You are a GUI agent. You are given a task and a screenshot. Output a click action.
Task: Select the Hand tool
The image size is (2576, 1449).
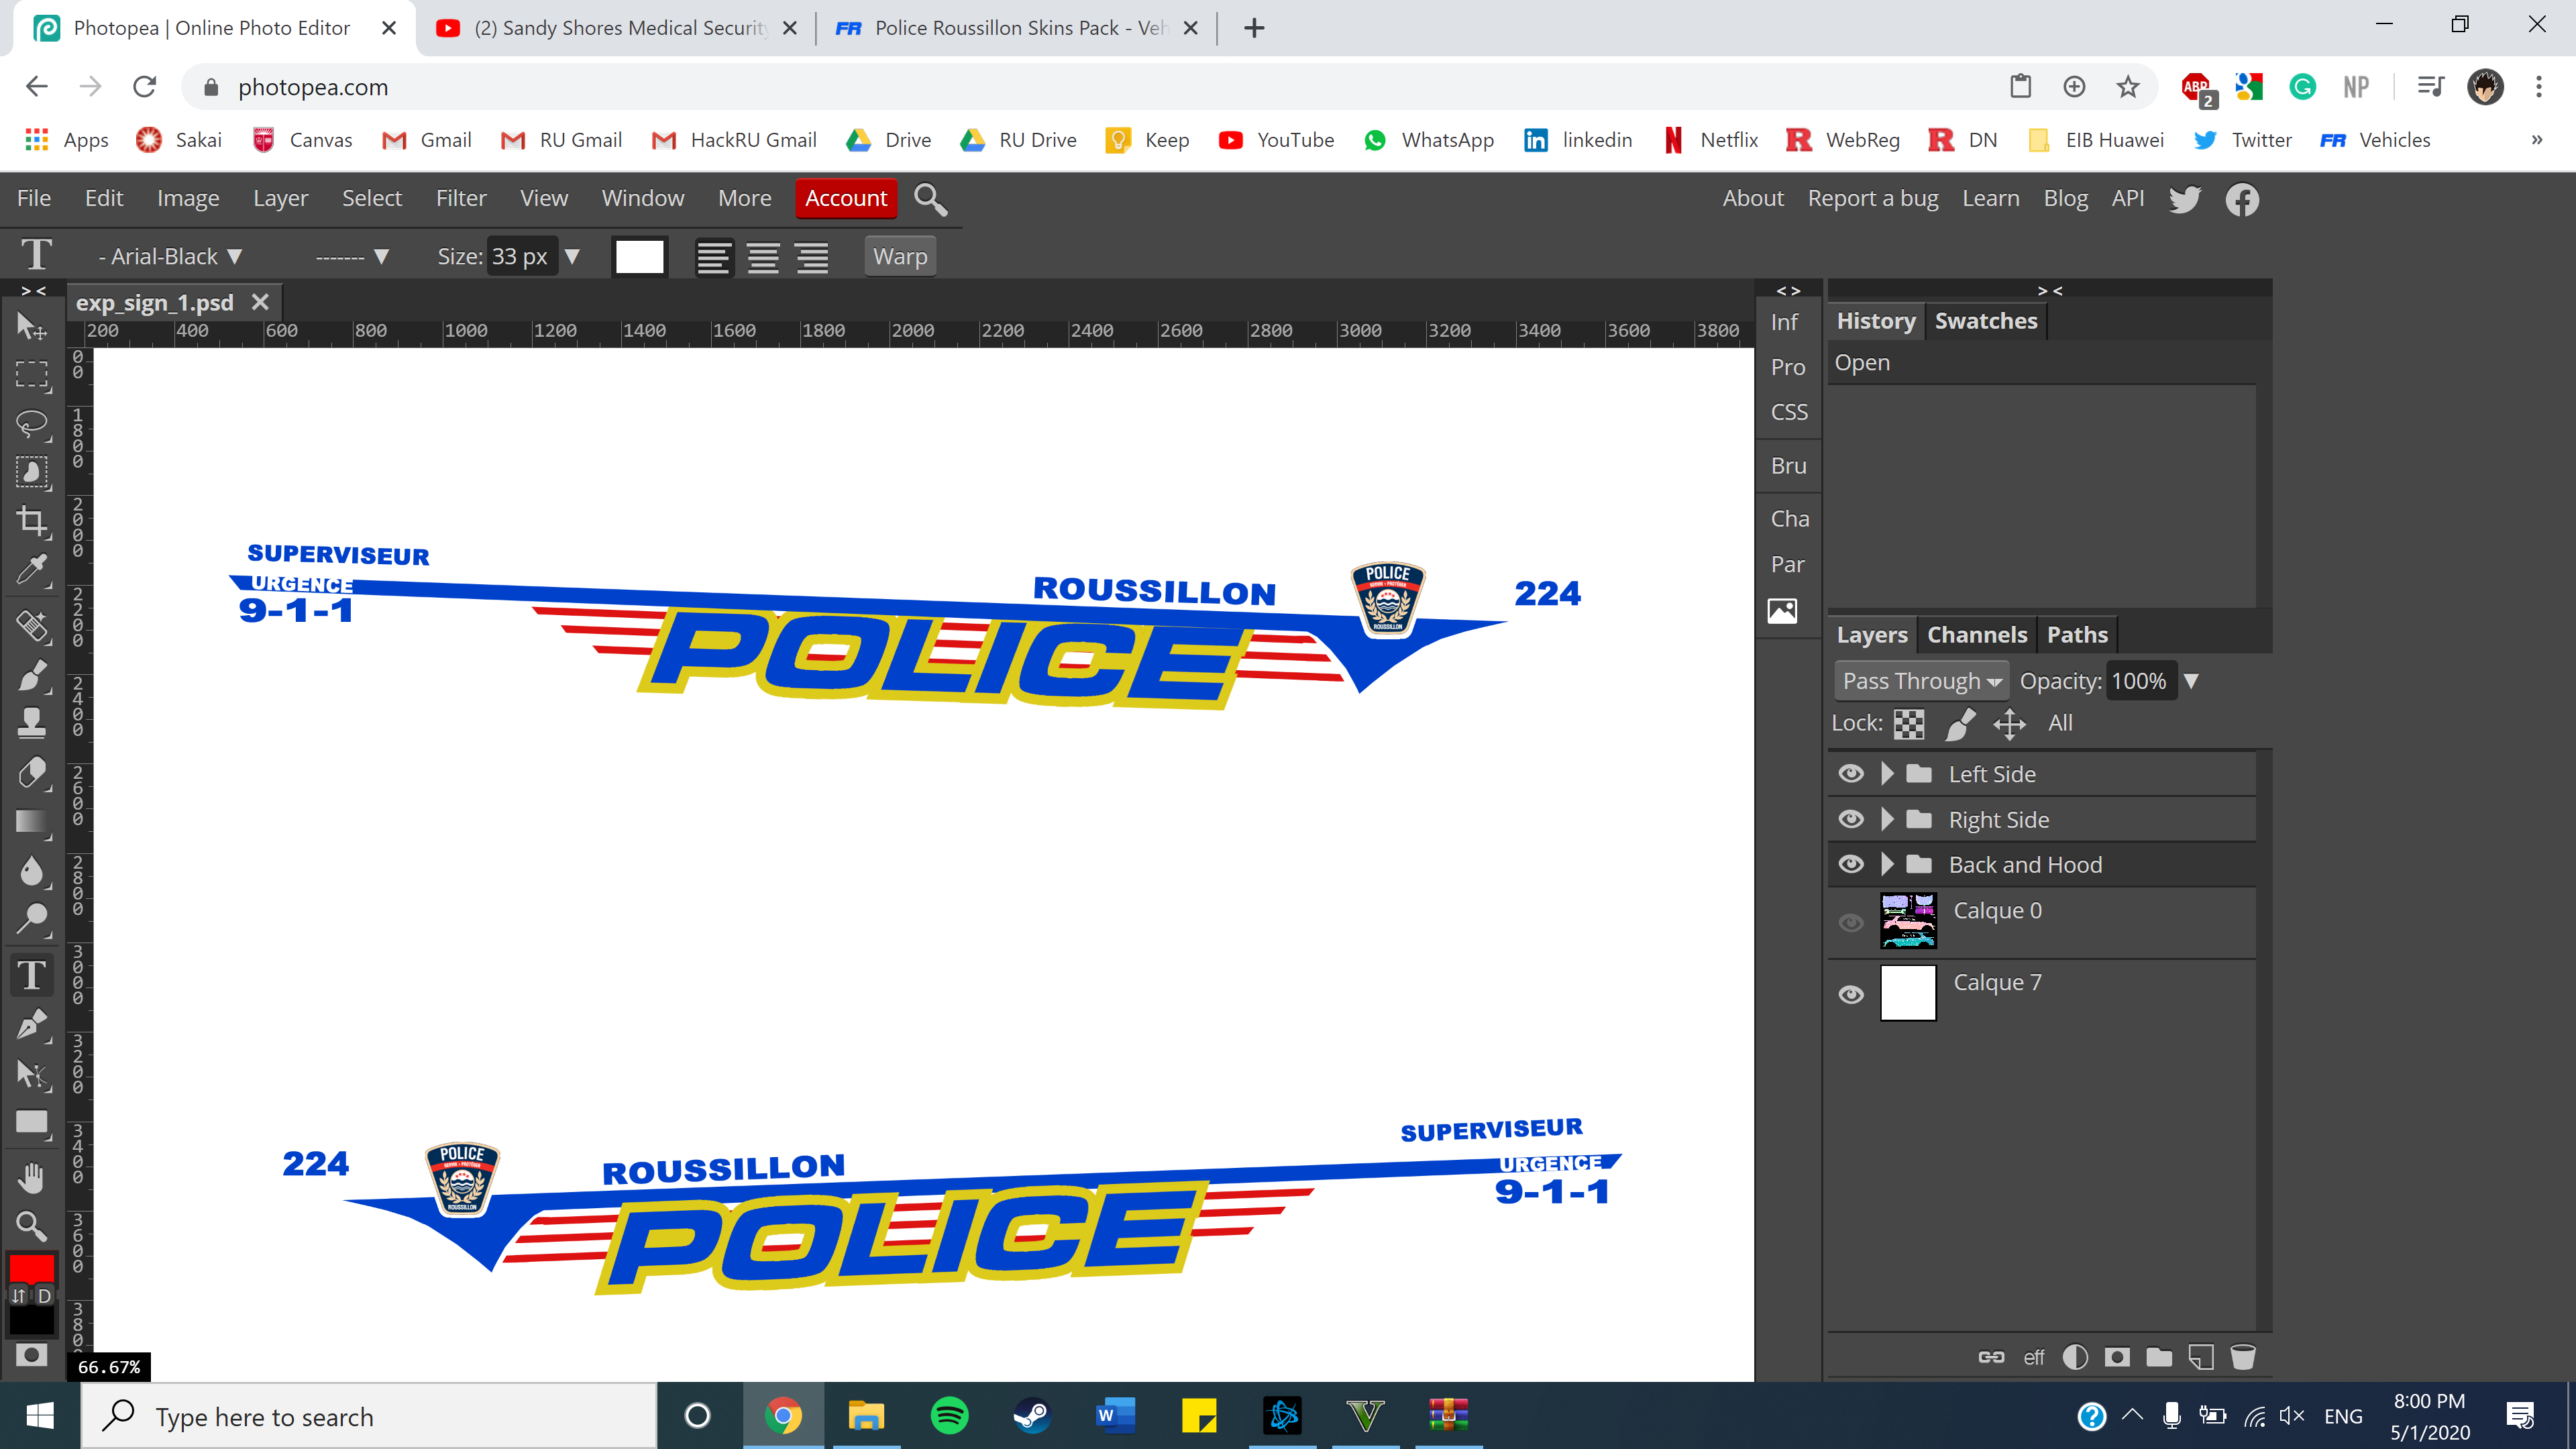[31, 1177]
